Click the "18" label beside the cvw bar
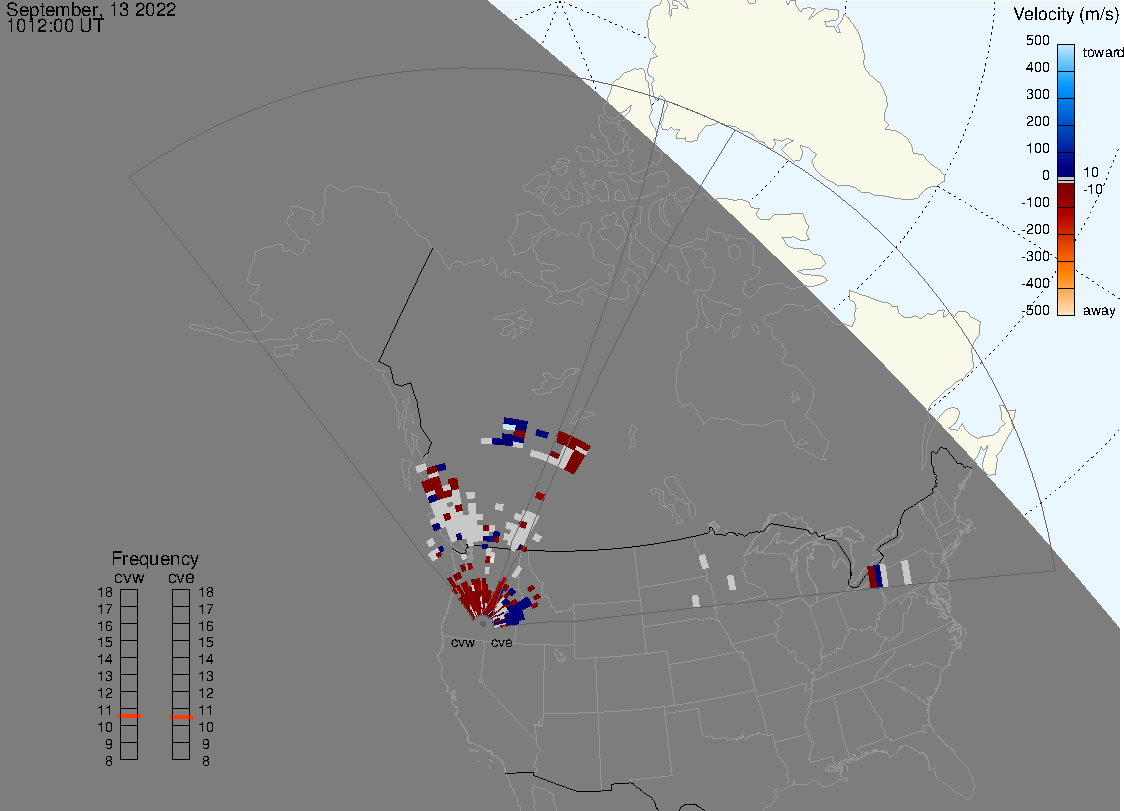Viewport: 1124px width, 811px height. point(105,592)
